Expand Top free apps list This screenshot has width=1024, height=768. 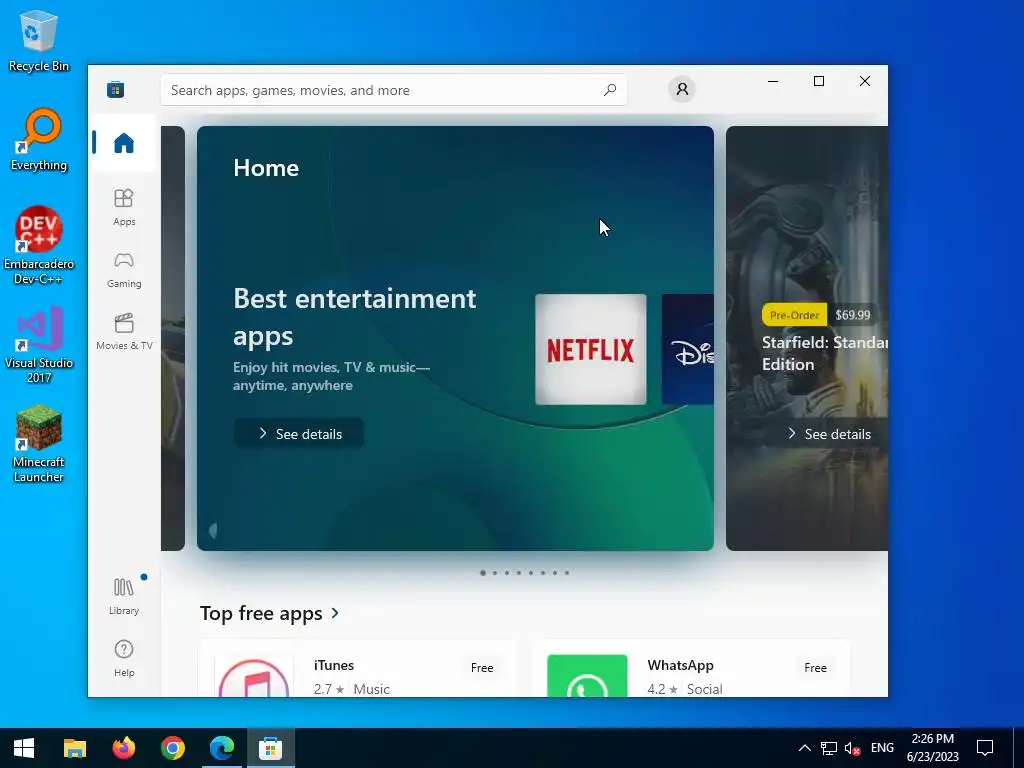coord(270,613)
